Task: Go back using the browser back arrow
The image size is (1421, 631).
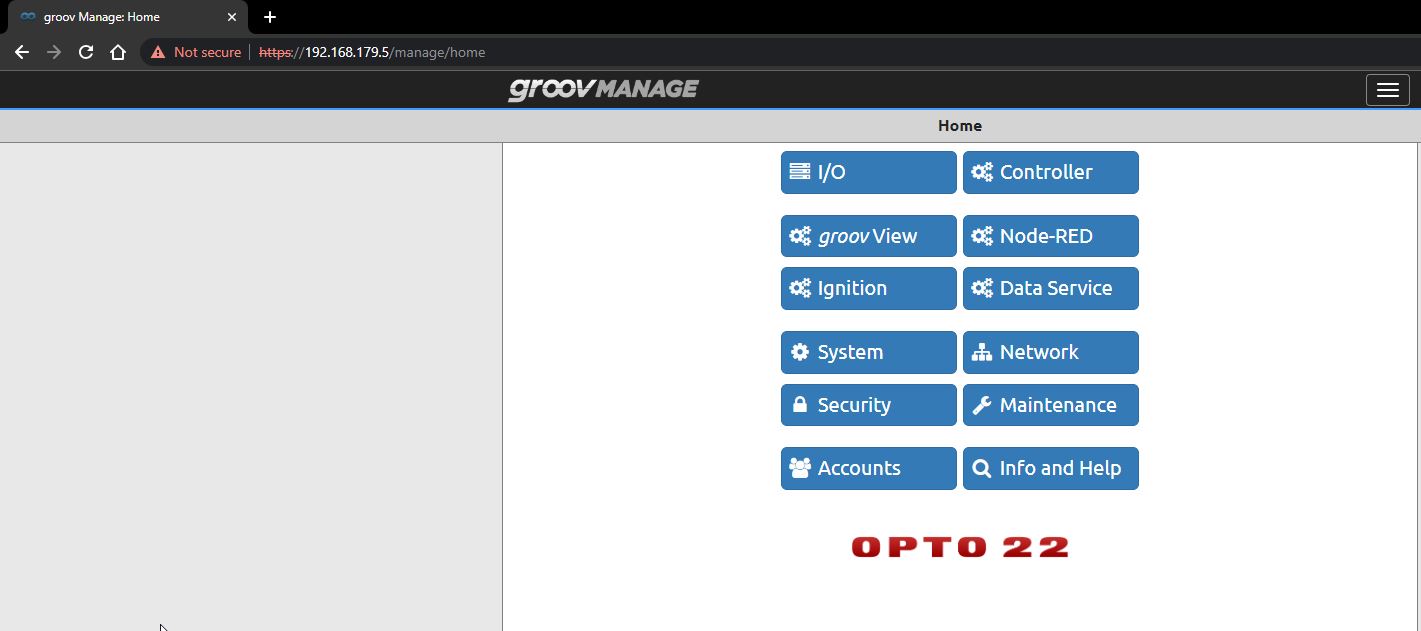Action: [x=22, y=52]
